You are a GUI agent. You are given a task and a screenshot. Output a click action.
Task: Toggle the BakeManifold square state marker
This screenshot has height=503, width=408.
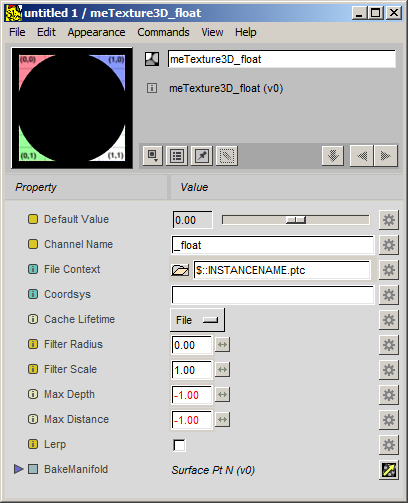click(x=33, y=469)
